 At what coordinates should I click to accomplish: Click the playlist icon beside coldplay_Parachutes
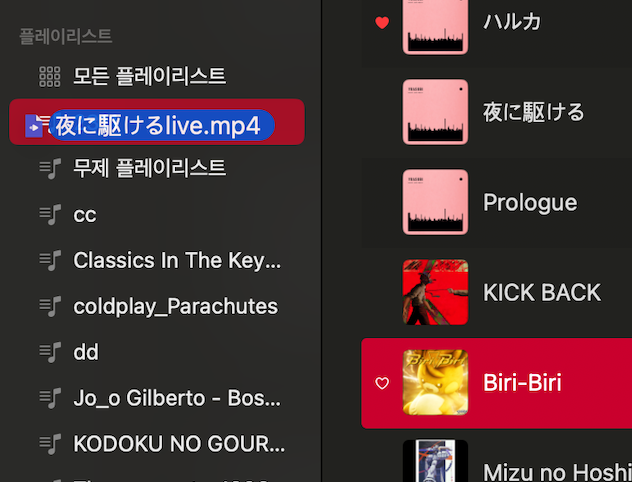(50, 306)
